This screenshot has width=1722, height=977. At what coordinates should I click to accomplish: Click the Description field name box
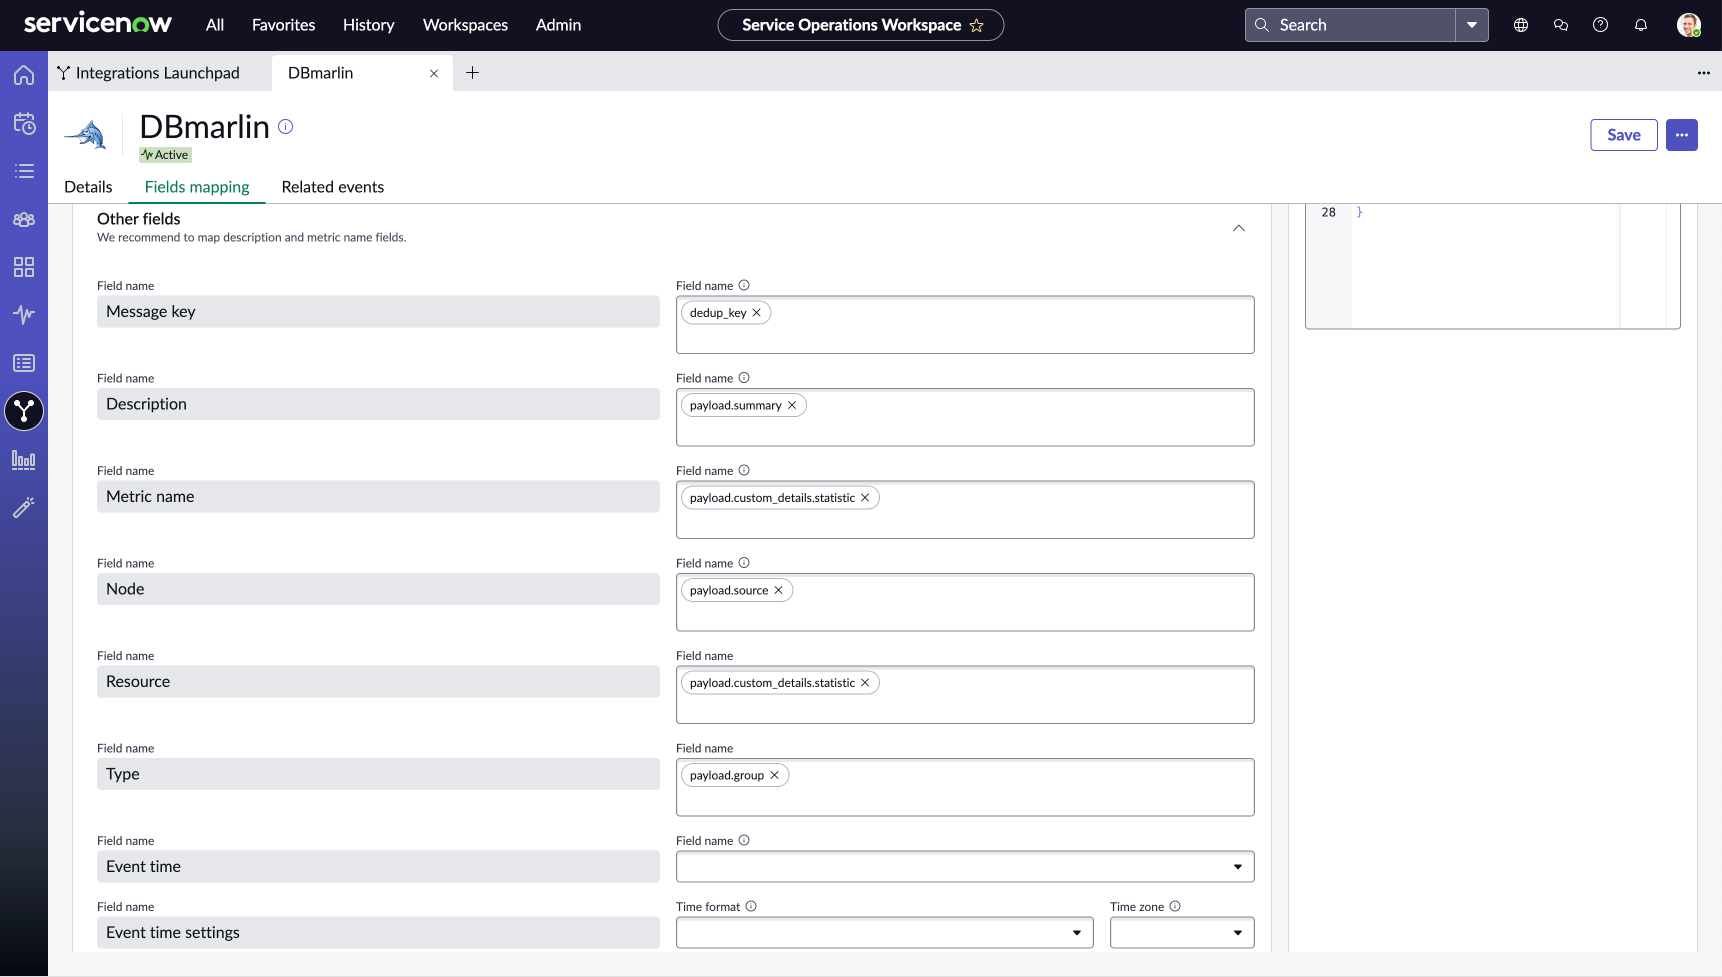click(378, 404)
